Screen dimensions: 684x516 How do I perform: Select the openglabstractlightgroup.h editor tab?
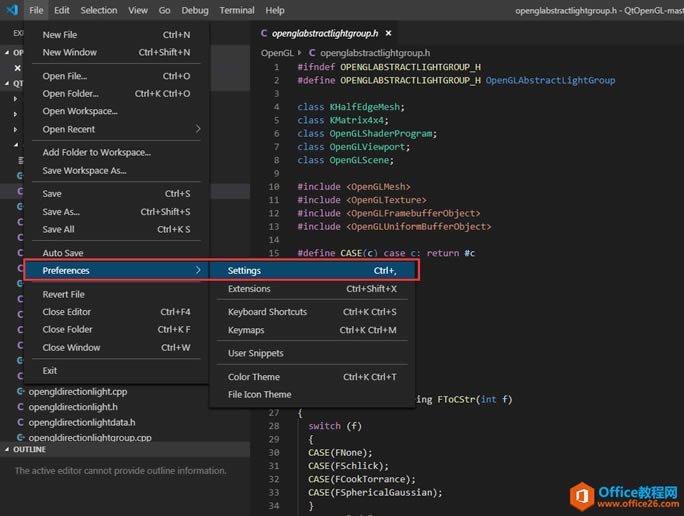[325, 33]
